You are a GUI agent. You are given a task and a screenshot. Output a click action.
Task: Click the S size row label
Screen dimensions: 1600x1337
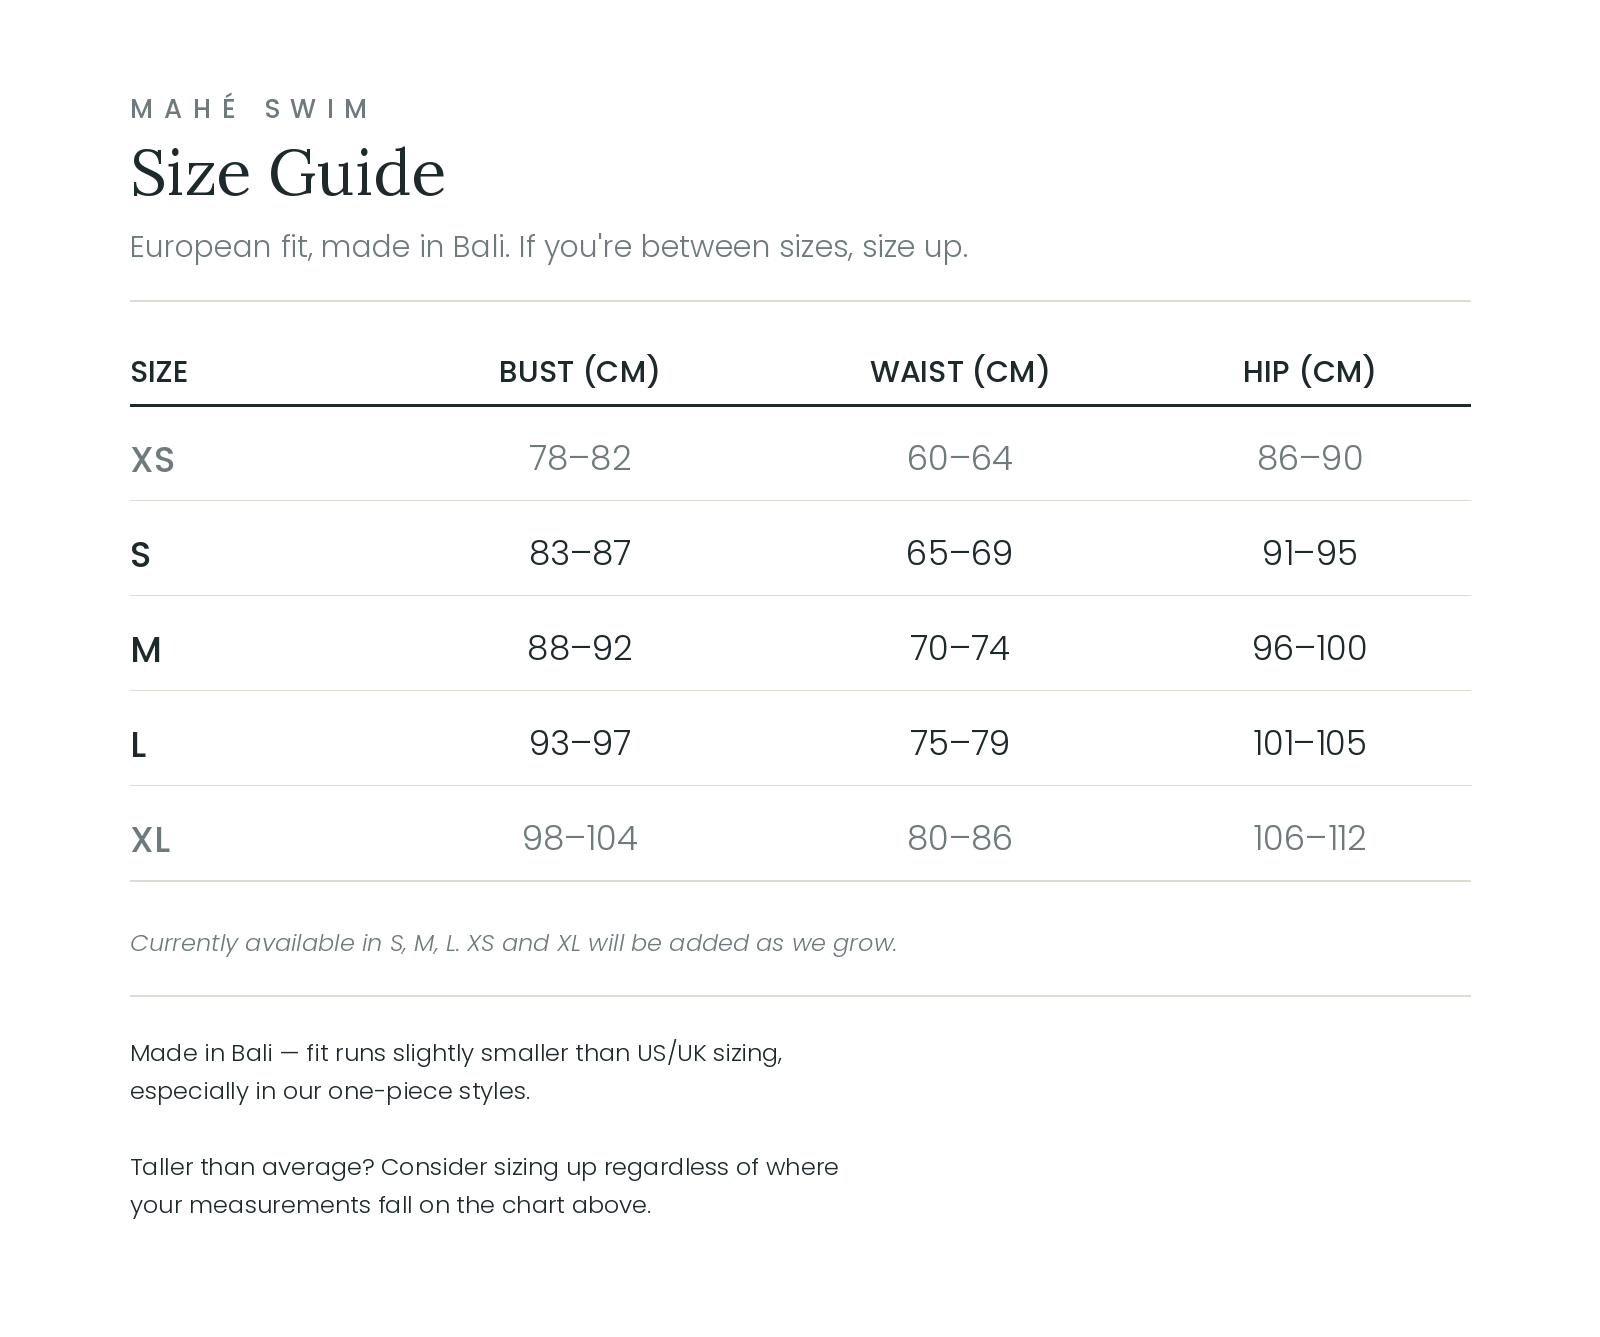point(141,555)
